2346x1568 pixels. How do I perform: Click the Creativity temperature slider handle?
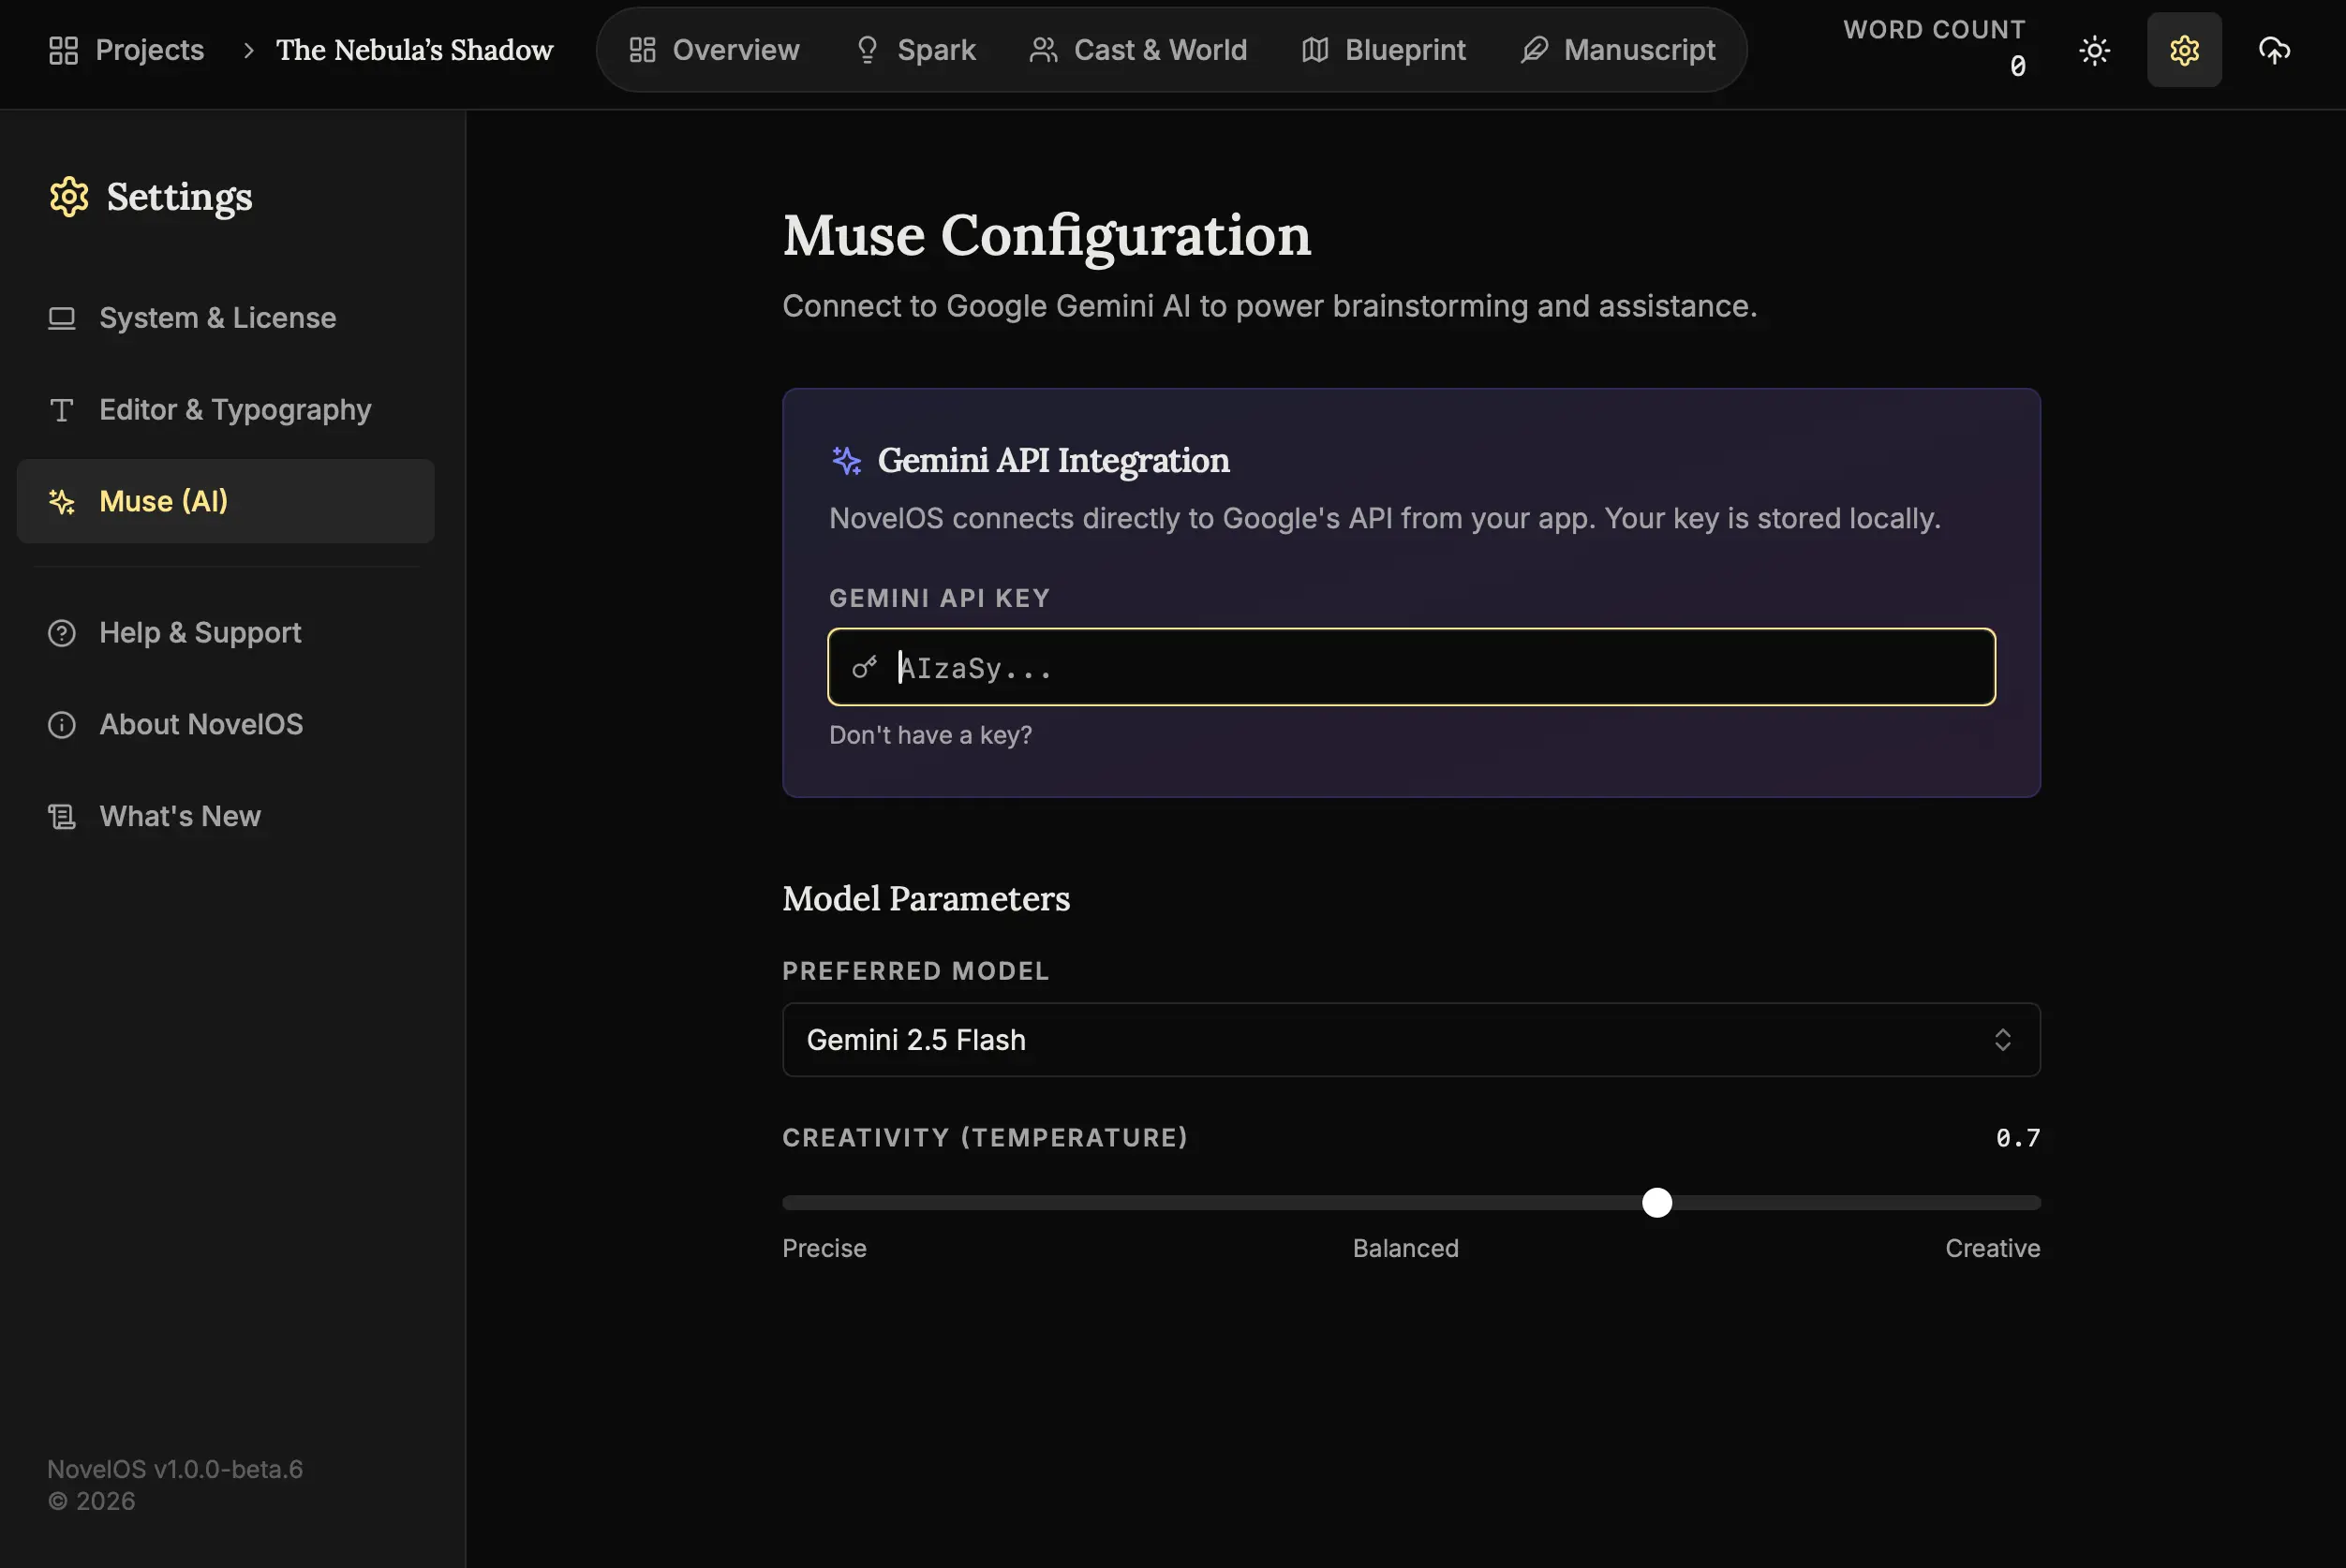coord(1656,1202)
